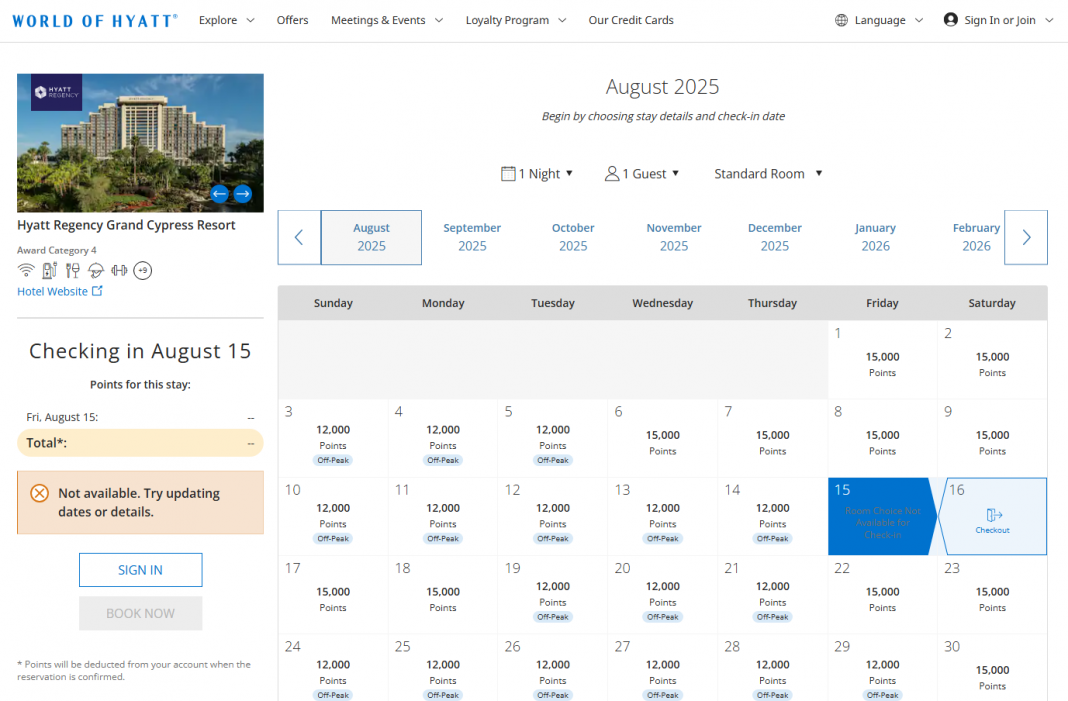Expand the Loyalty Program menu
Image resolution: width=1068 pixels, height=701 pixels.
pyautogui.click(x=516, y=19)
